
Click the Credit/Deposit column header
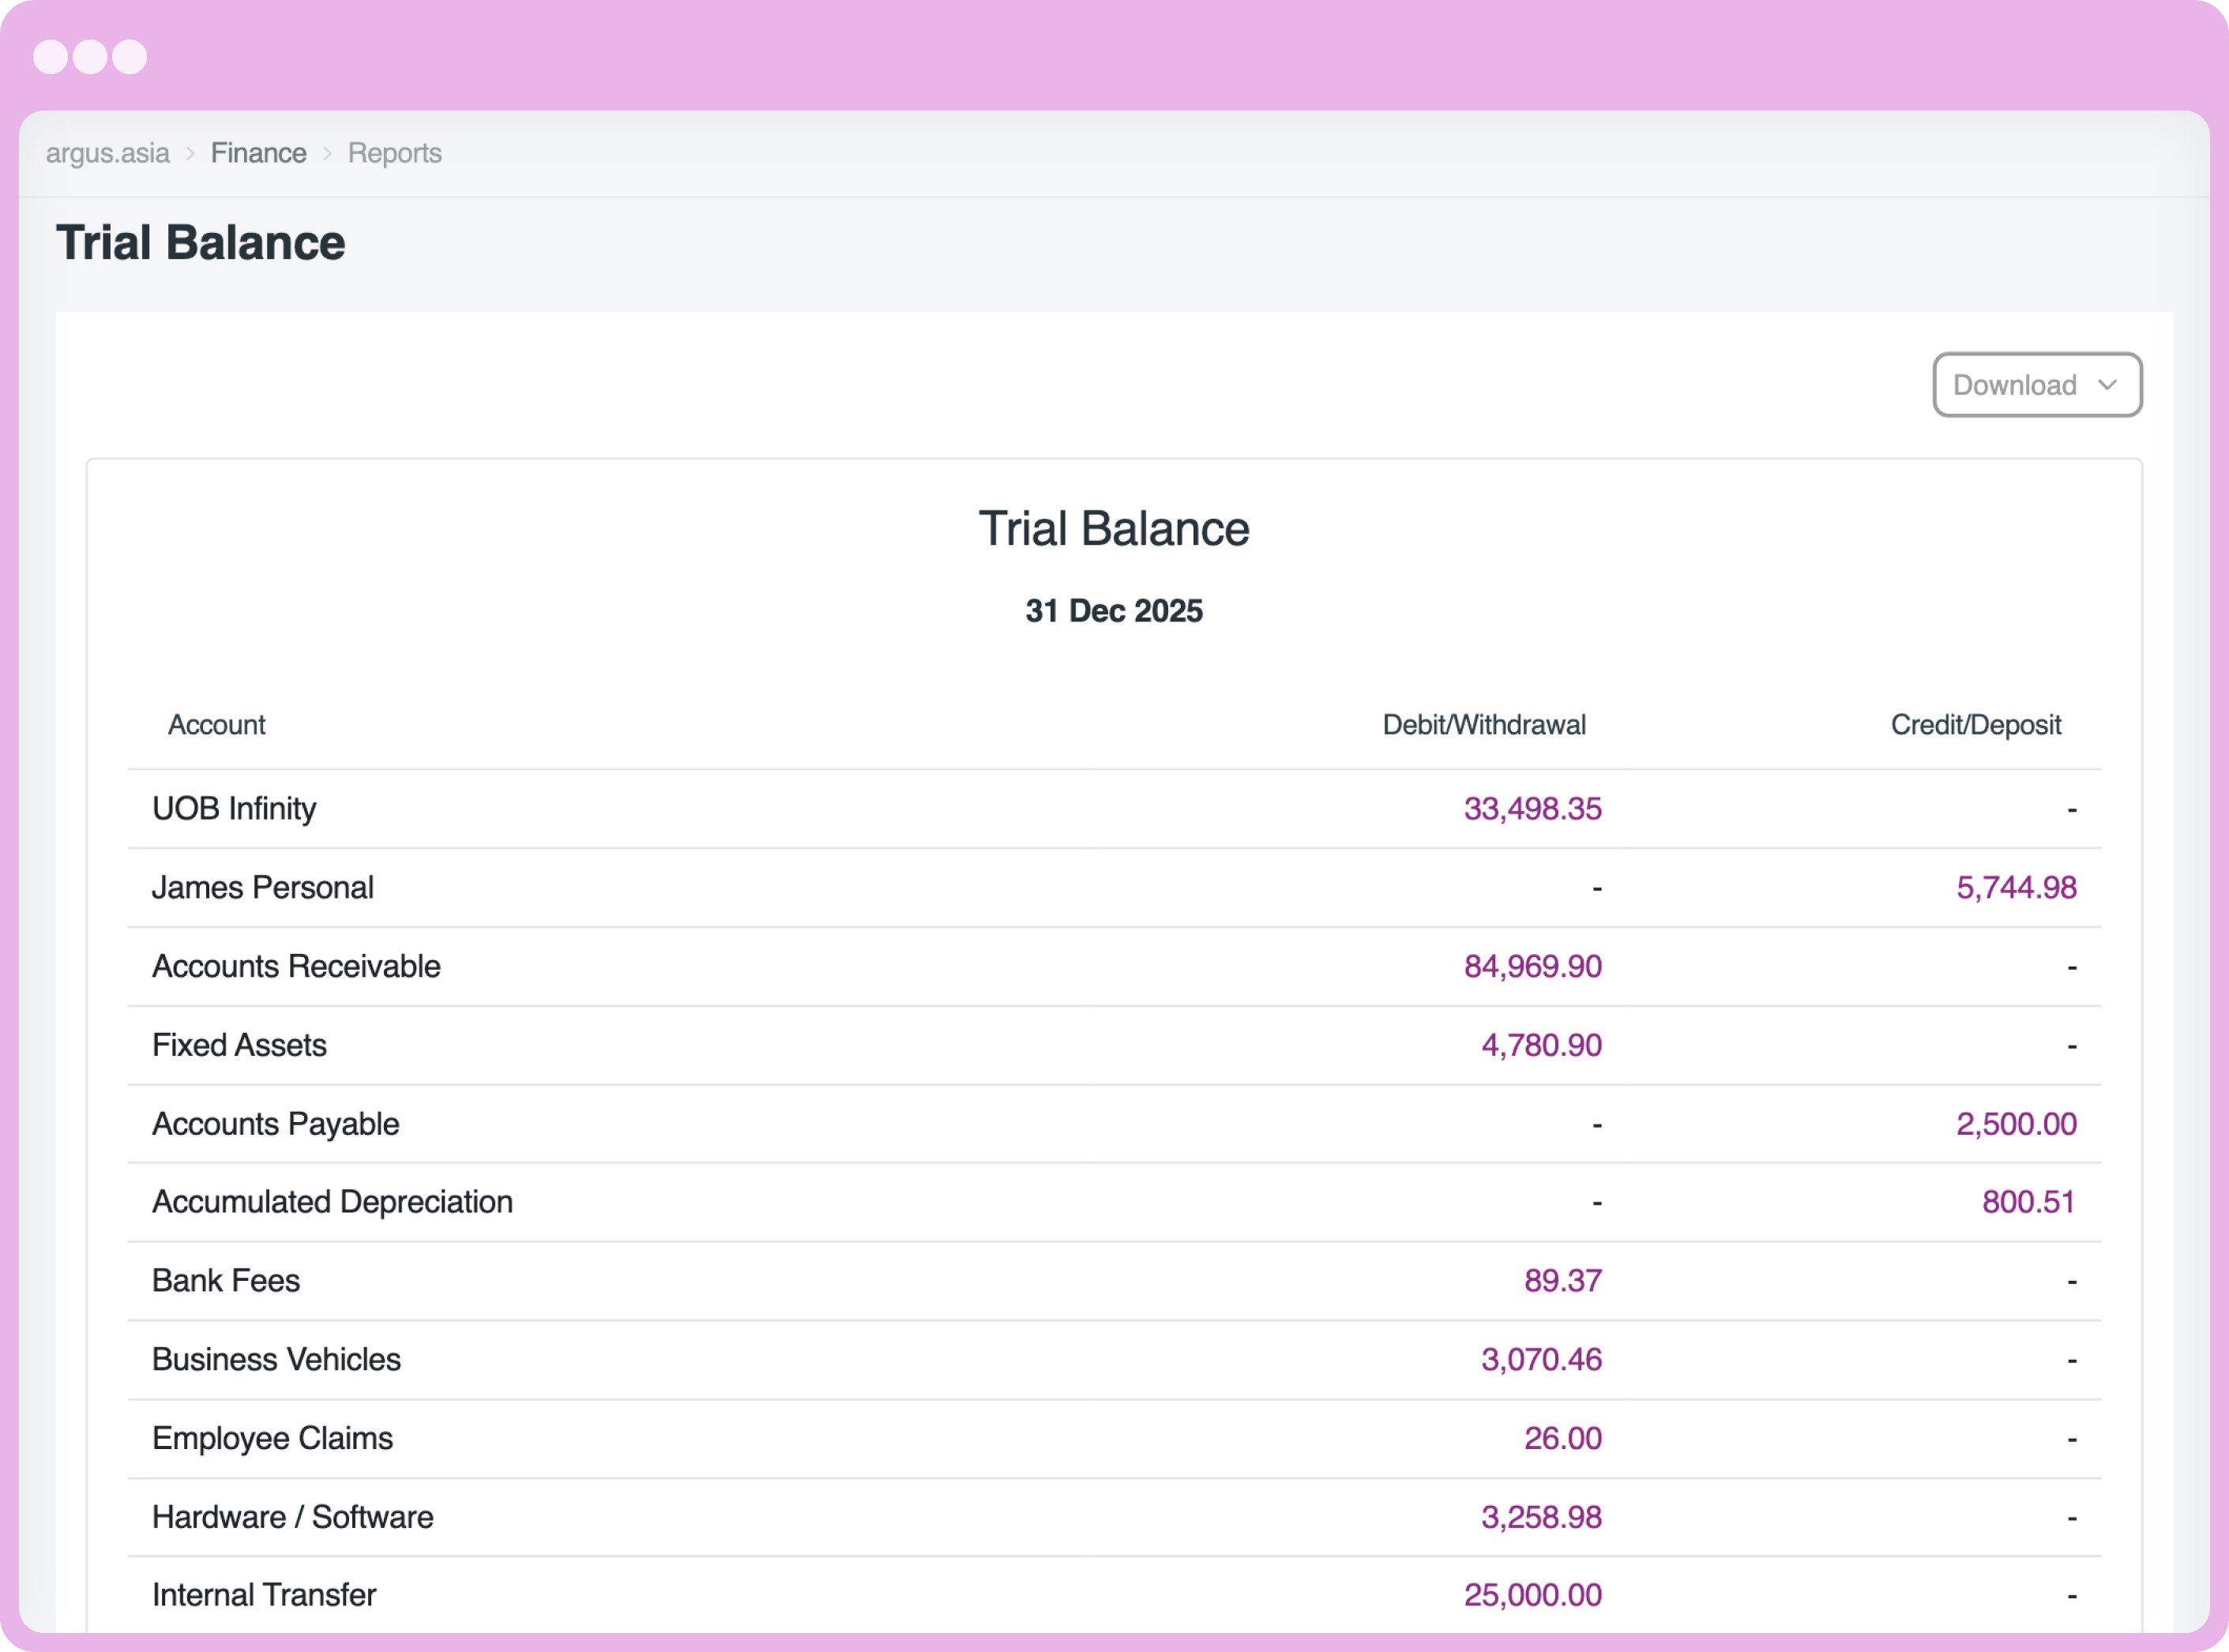pyautogui.click(x=1976, y=725)
